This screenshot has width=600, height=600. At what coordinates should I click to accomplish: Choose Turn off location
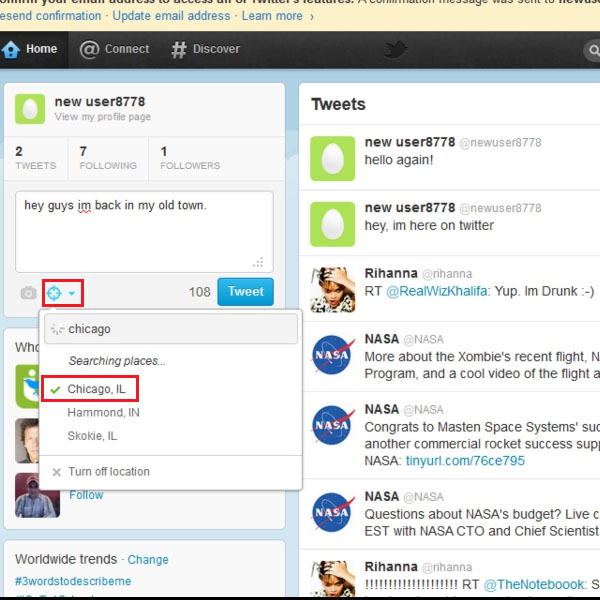(x=109, y=471)
